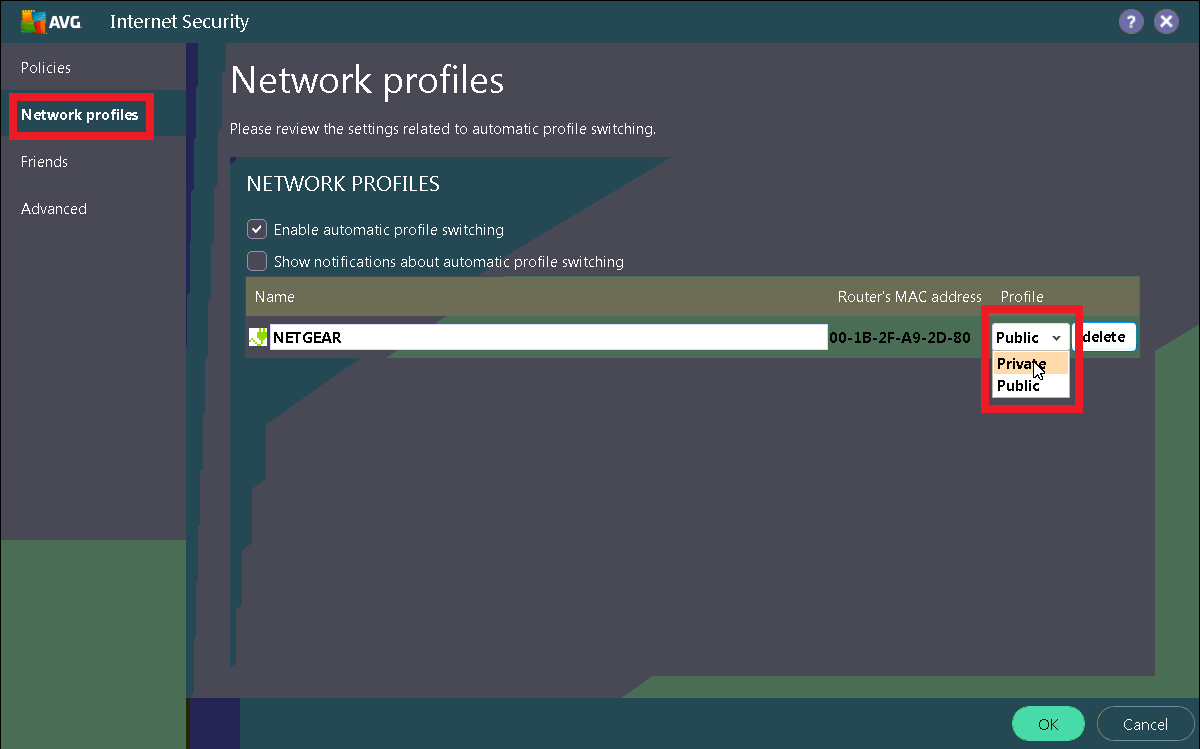Confirm changes with the OK button
The image size is (1200, 749).
pyautogui.click(x=1047, y=724)
